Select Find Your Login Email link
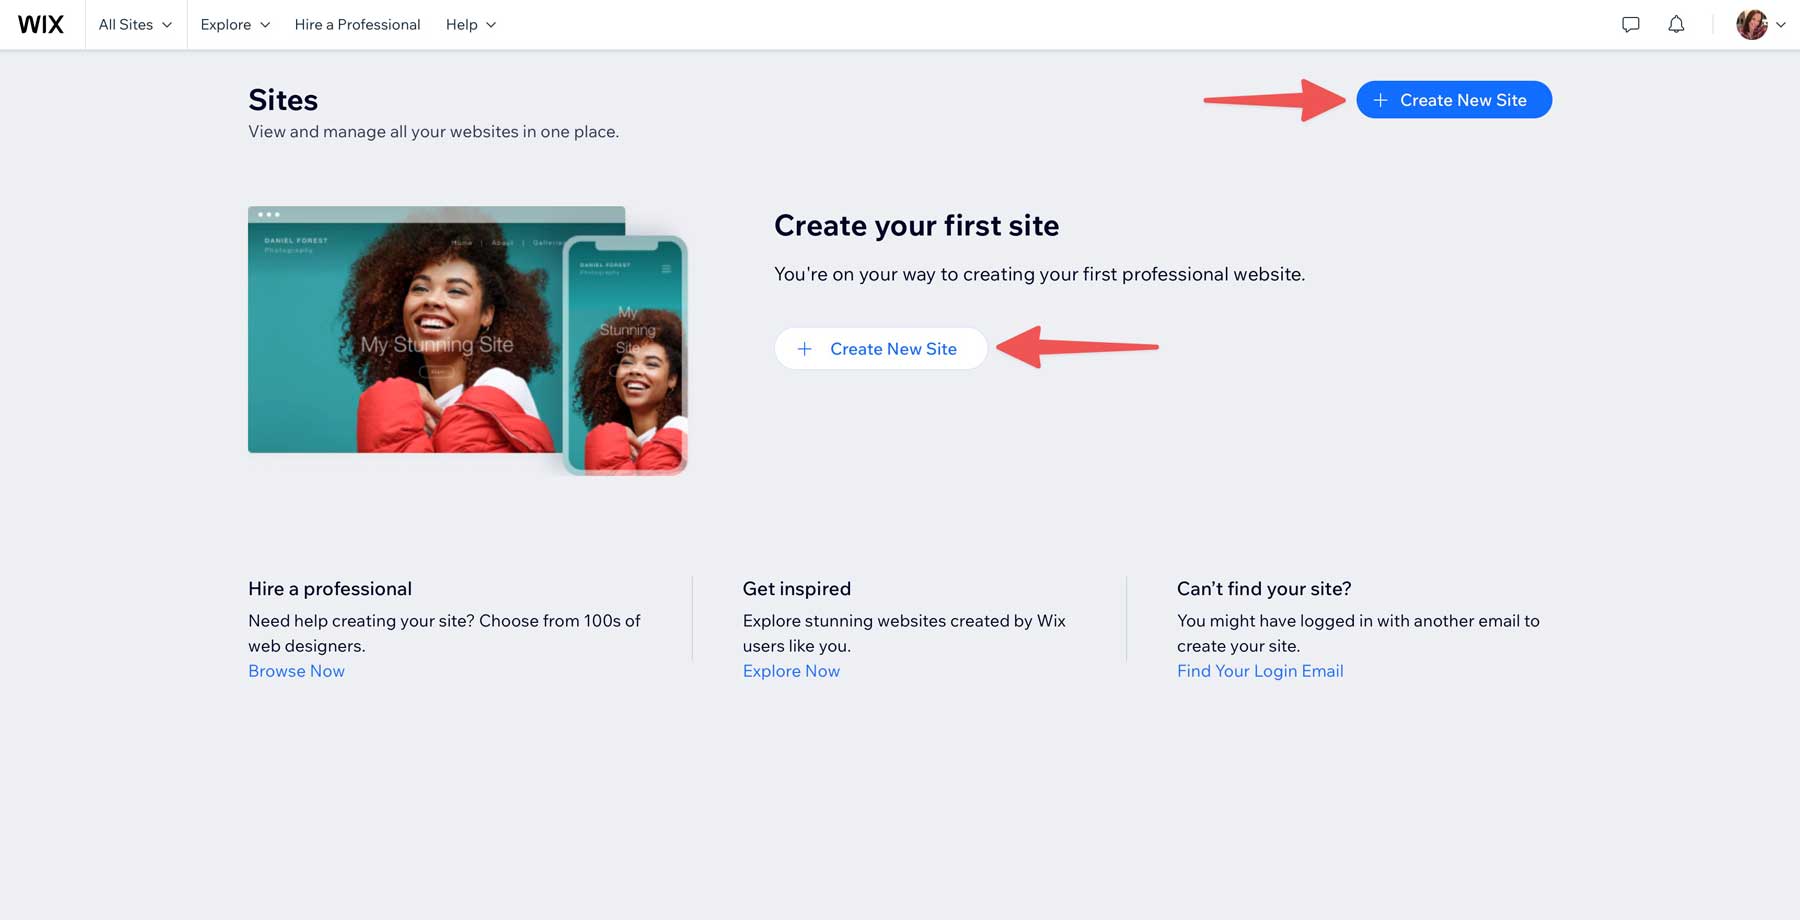Viewport: 1800px width, 920px height. (1260, 671)
